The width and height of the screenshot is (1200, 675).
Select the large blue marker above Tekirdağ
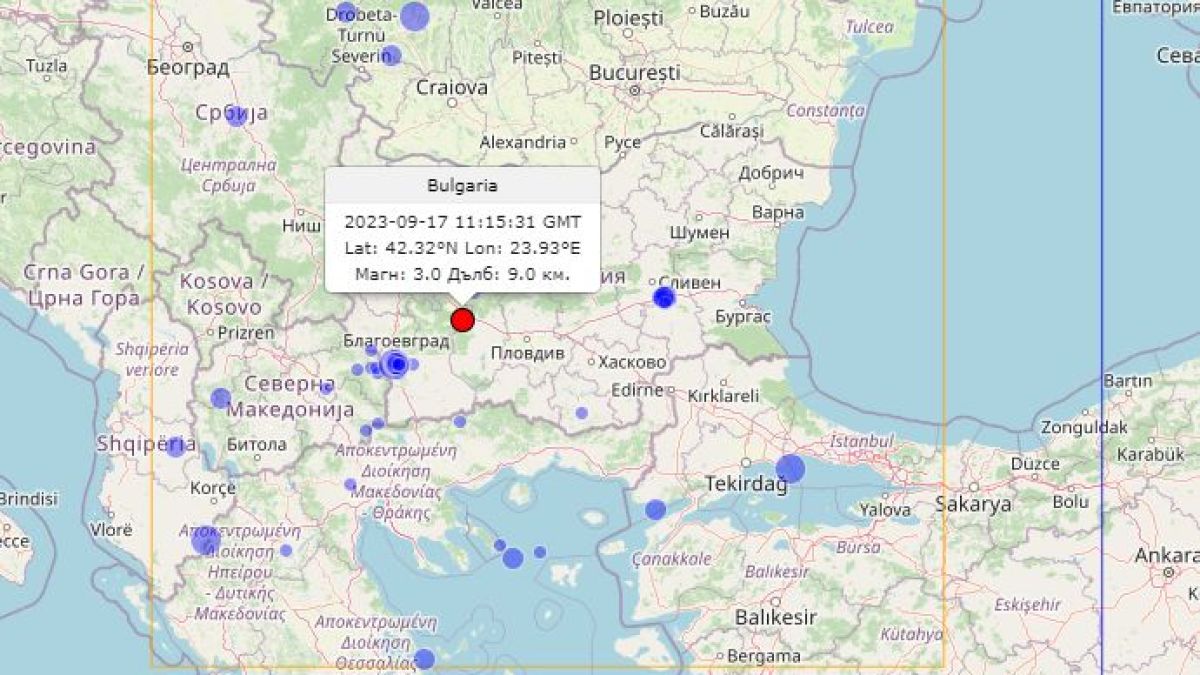tap(790, 468)
